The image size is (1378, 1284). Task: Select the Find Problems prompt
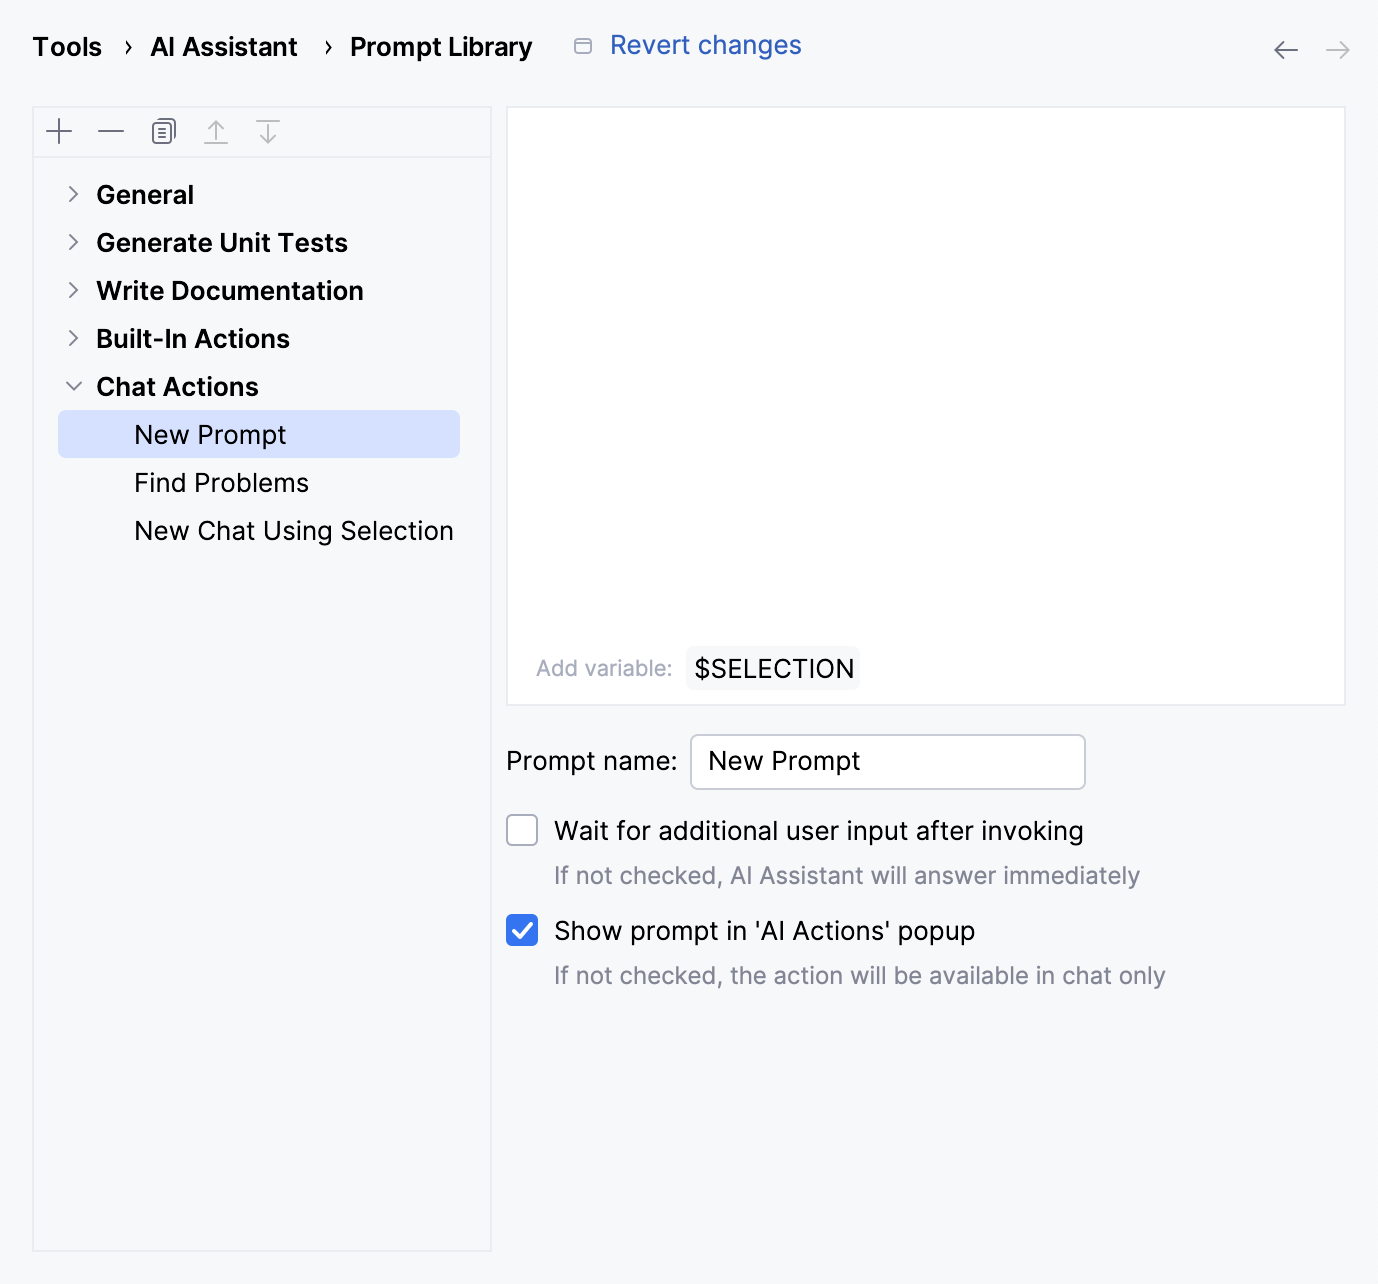221,482
